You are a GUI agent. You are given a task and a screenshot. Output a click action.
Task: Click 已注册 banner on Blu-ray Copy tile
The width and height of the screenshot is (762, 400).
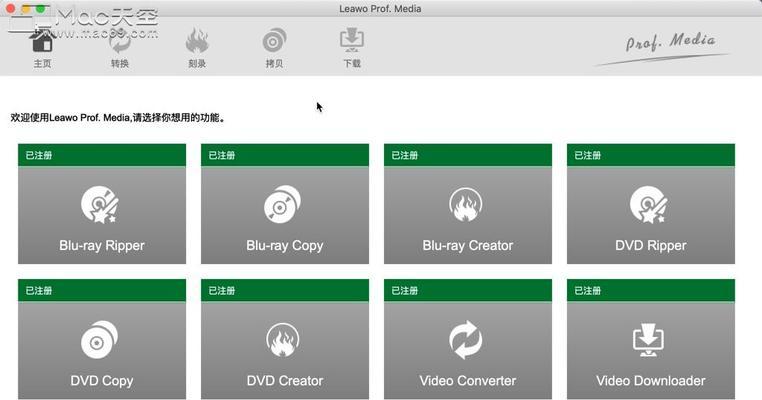(285, 155)
